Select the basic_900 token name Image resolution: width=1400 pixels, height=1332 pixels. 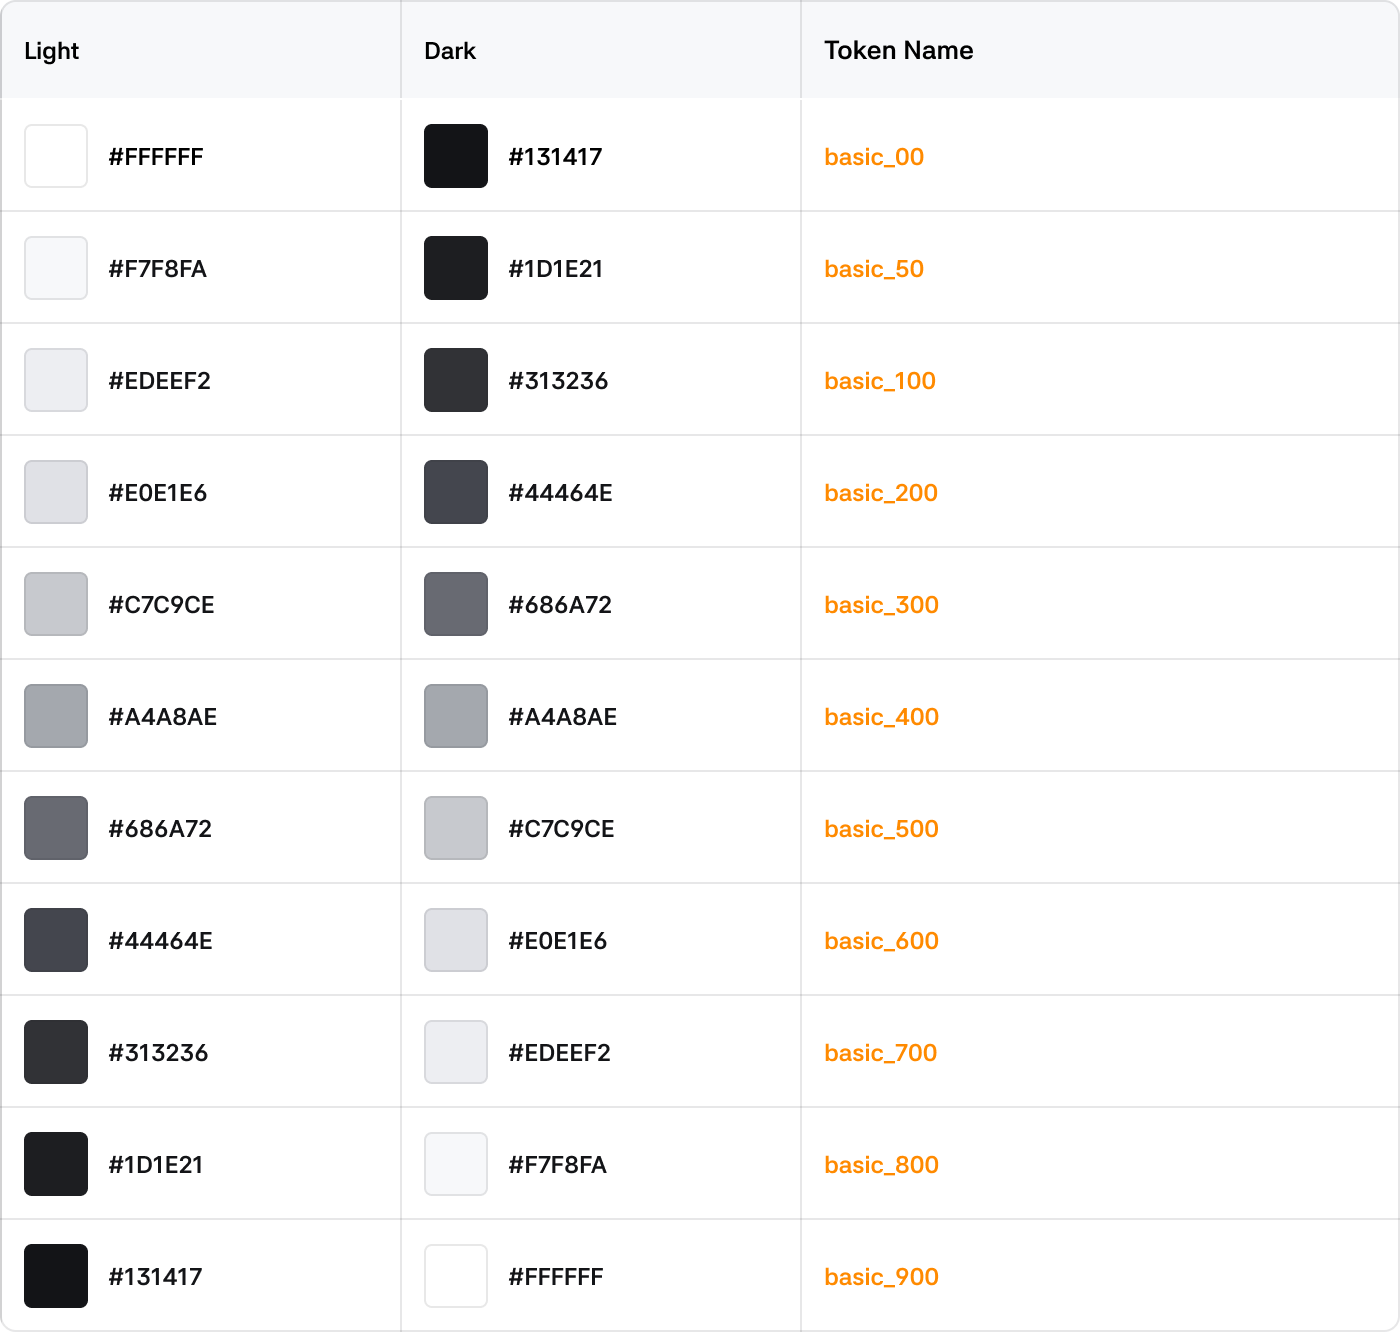pyautogui.click(x=881, y=1277)
